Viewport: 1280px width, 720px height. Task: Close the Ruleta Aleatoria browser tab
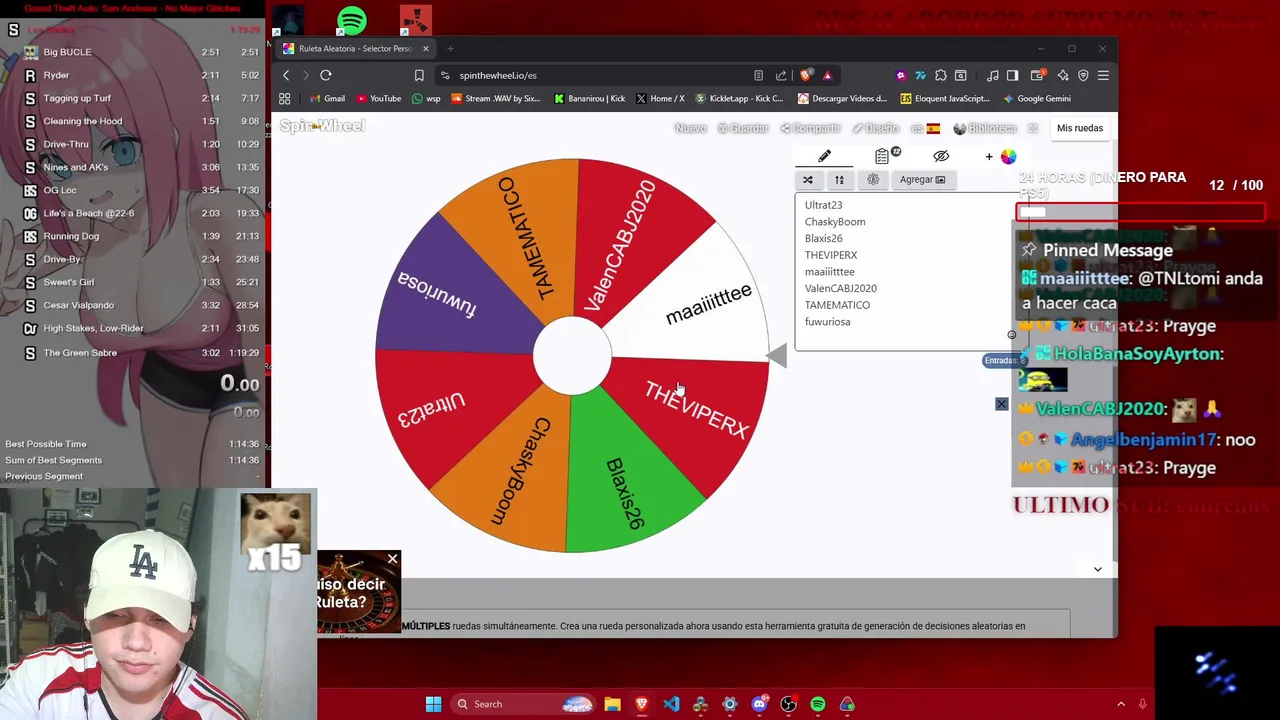coord(425,48)
